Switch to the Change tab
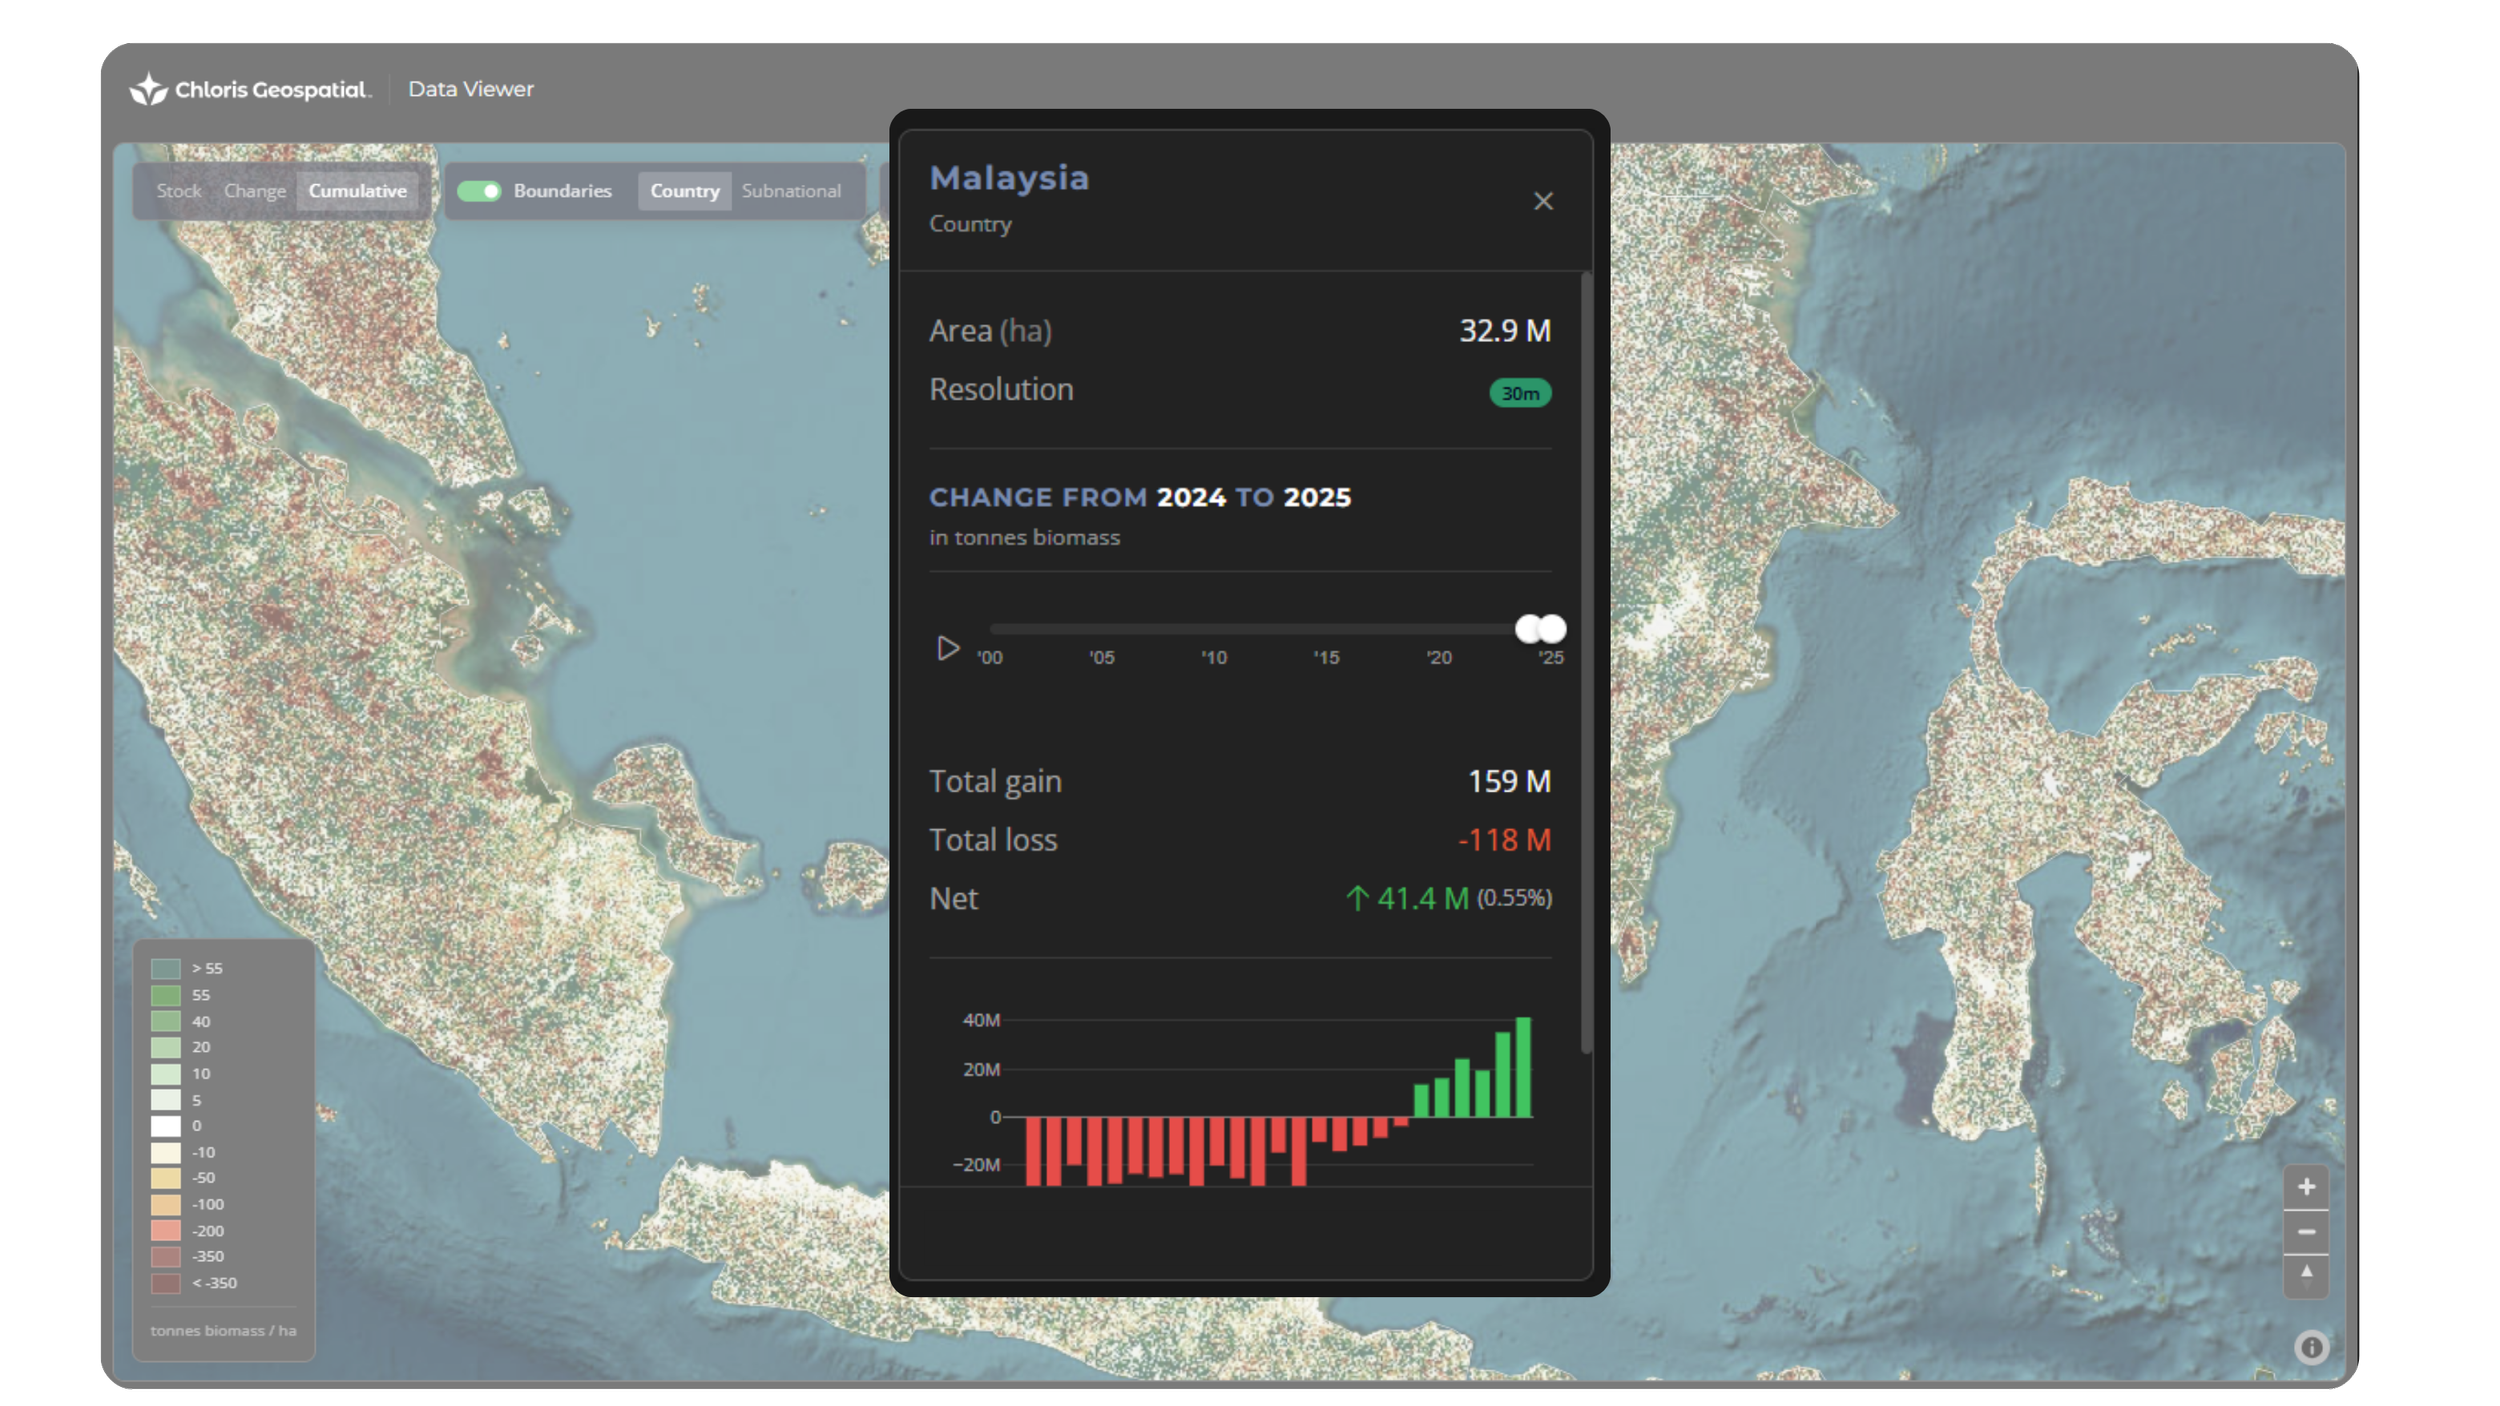Viewport: 2500px width, 1406px height. point(254,191)
